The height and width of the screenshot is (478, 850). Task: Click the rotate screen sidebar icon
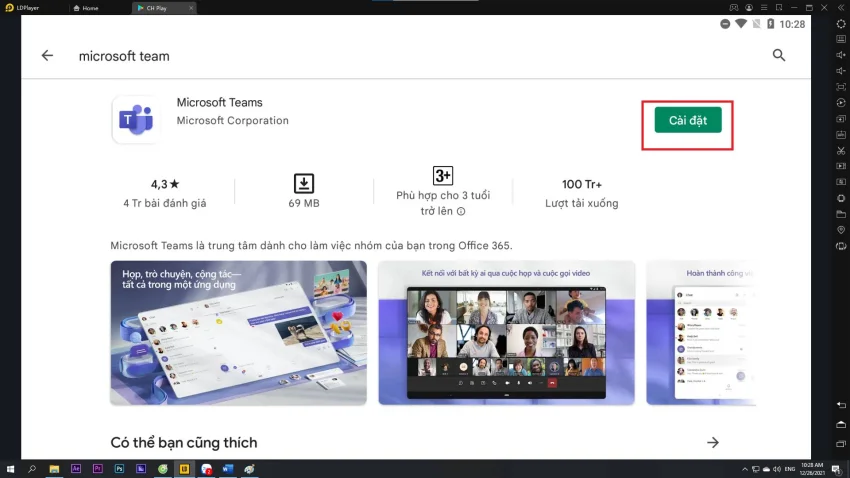coord(841,246)
